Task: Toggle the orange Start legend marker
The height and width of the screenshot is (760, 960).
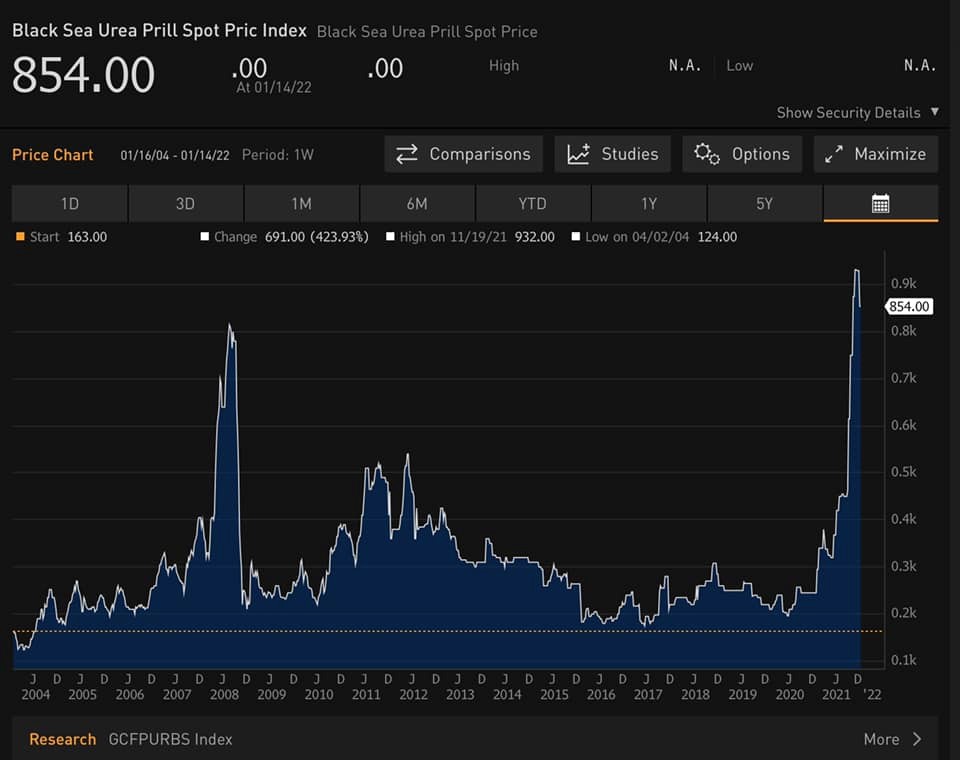Action: click(x=20, y=237)
